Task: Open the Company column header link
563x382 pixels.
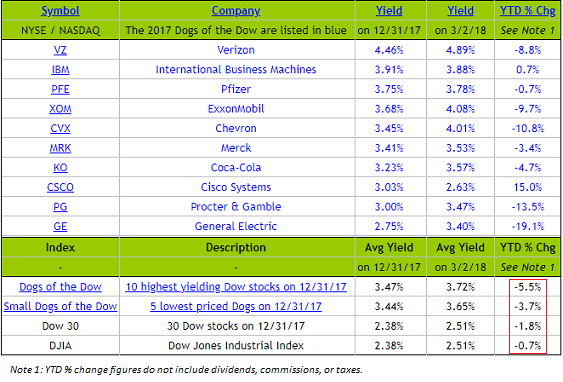Action: point(236,11)
